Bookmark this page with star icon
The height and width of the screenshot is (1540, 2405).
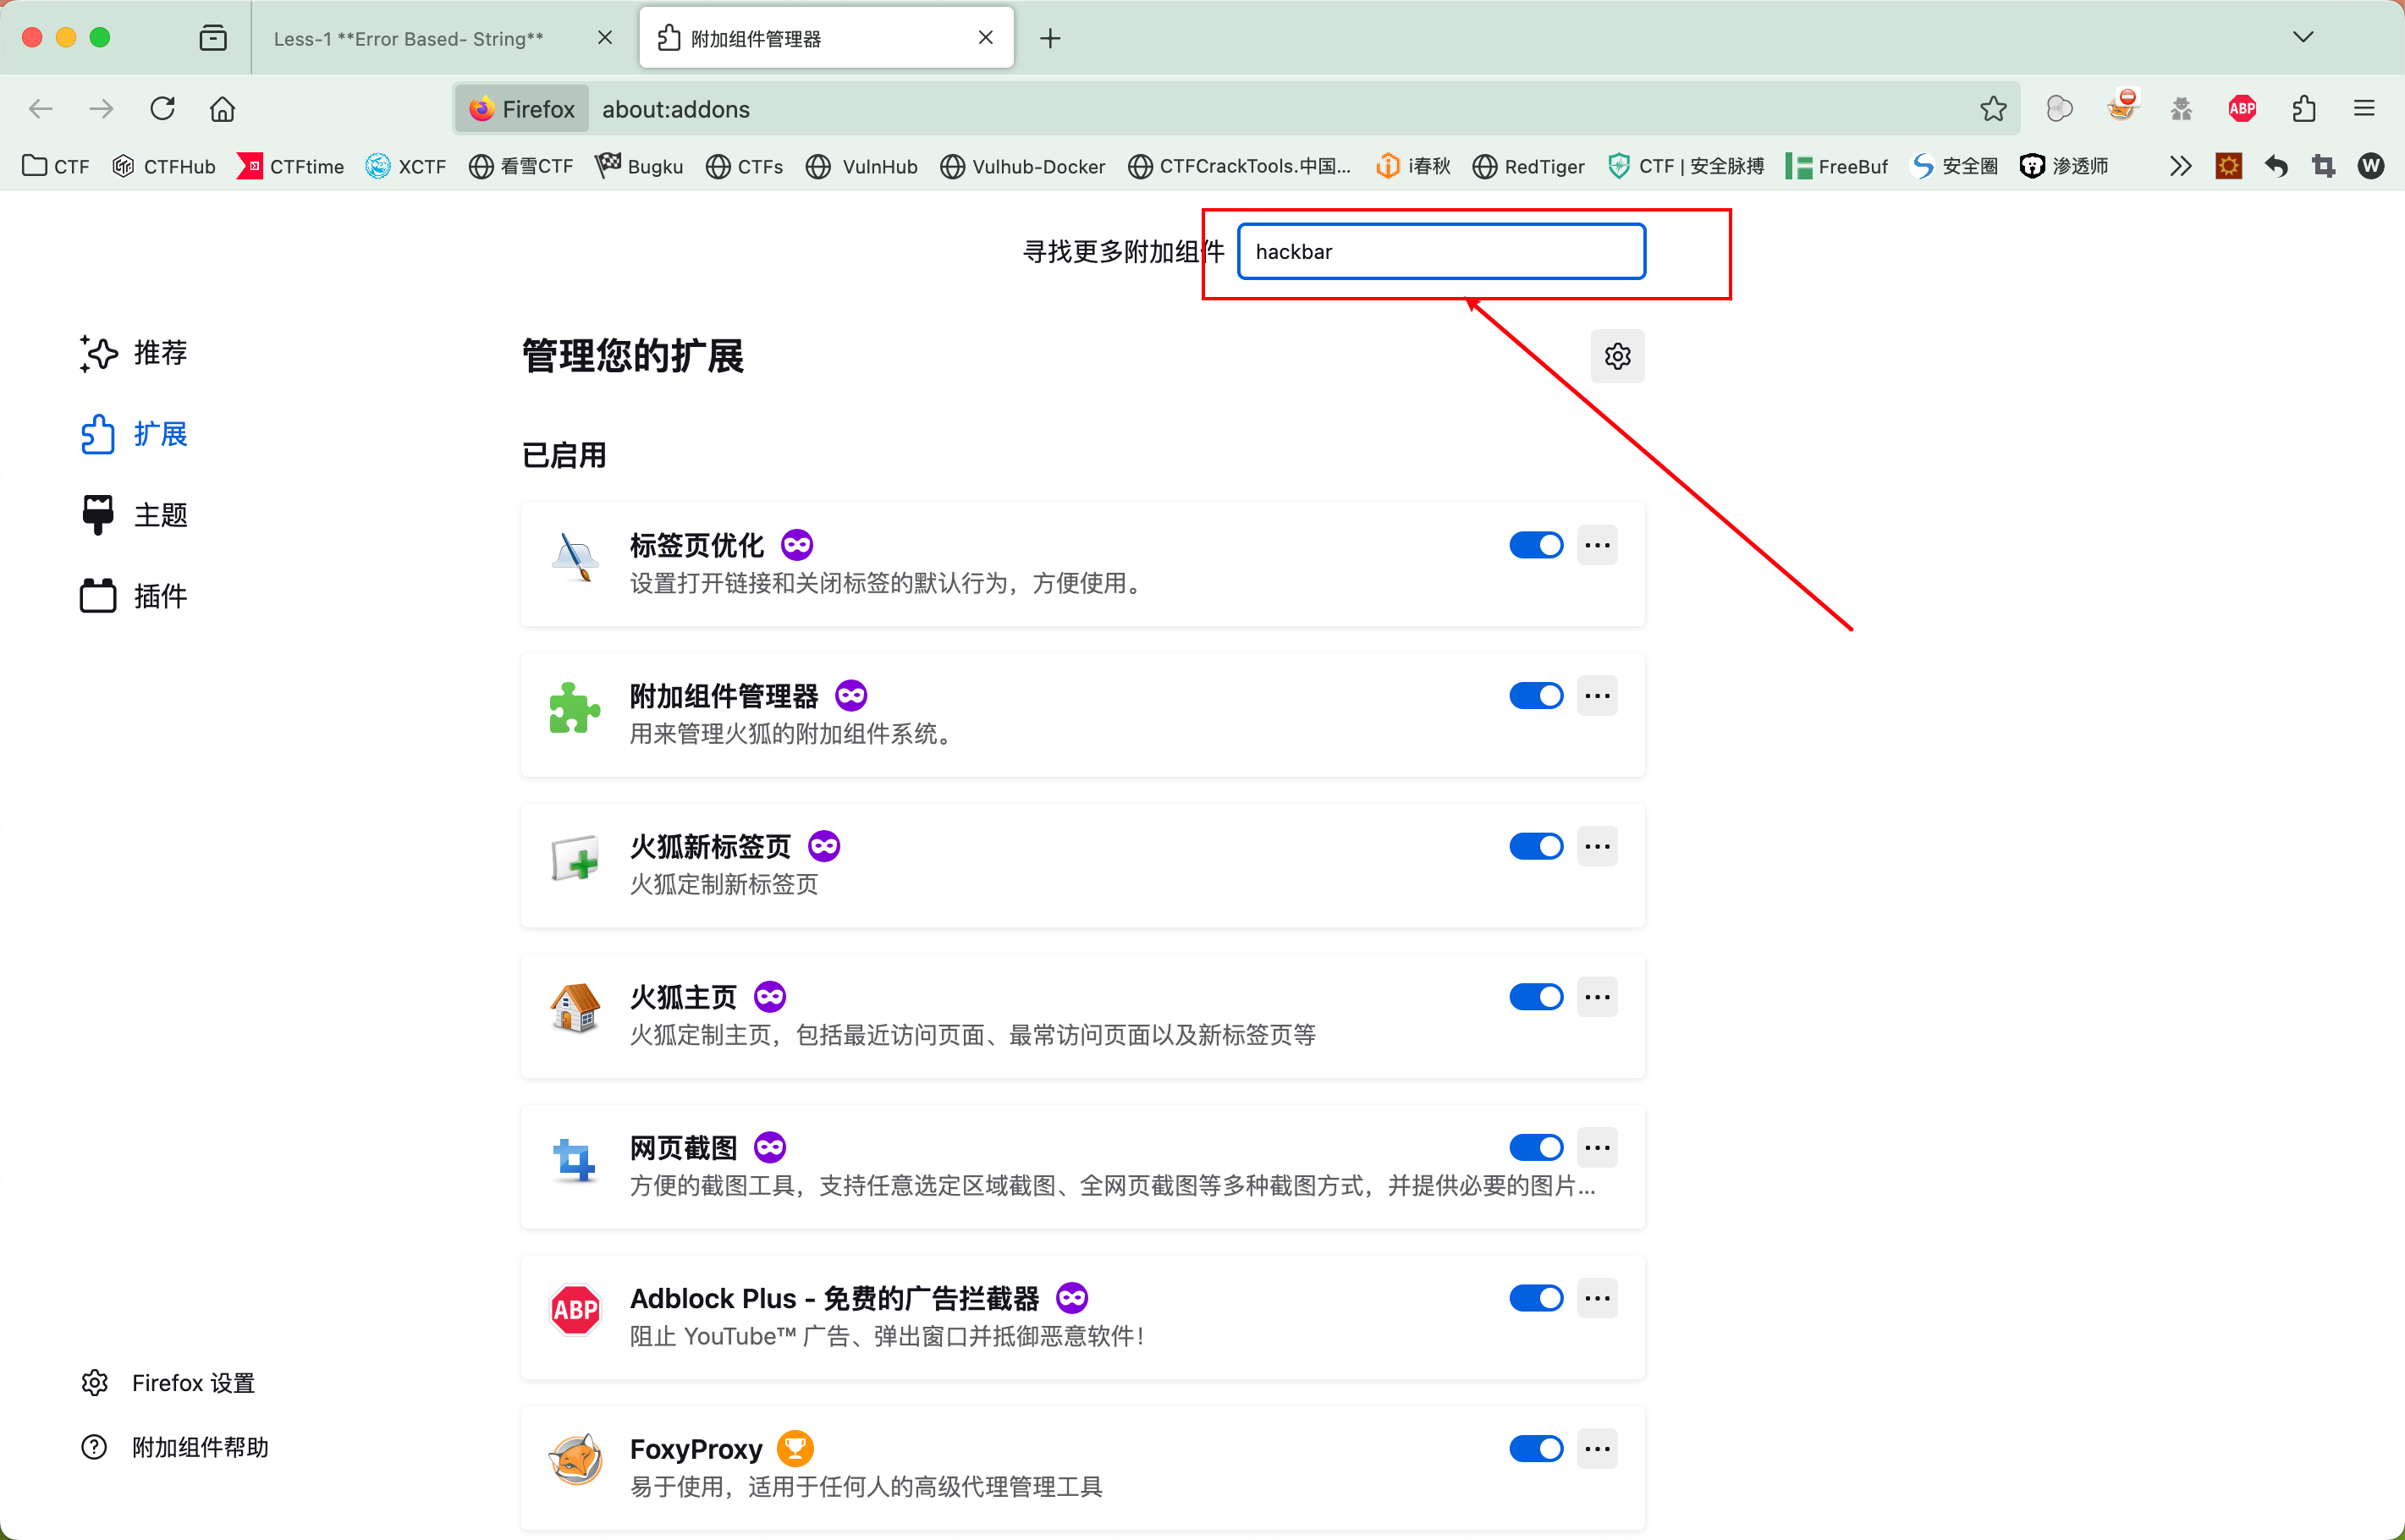pyautogui.click(x=1993, y=109)
